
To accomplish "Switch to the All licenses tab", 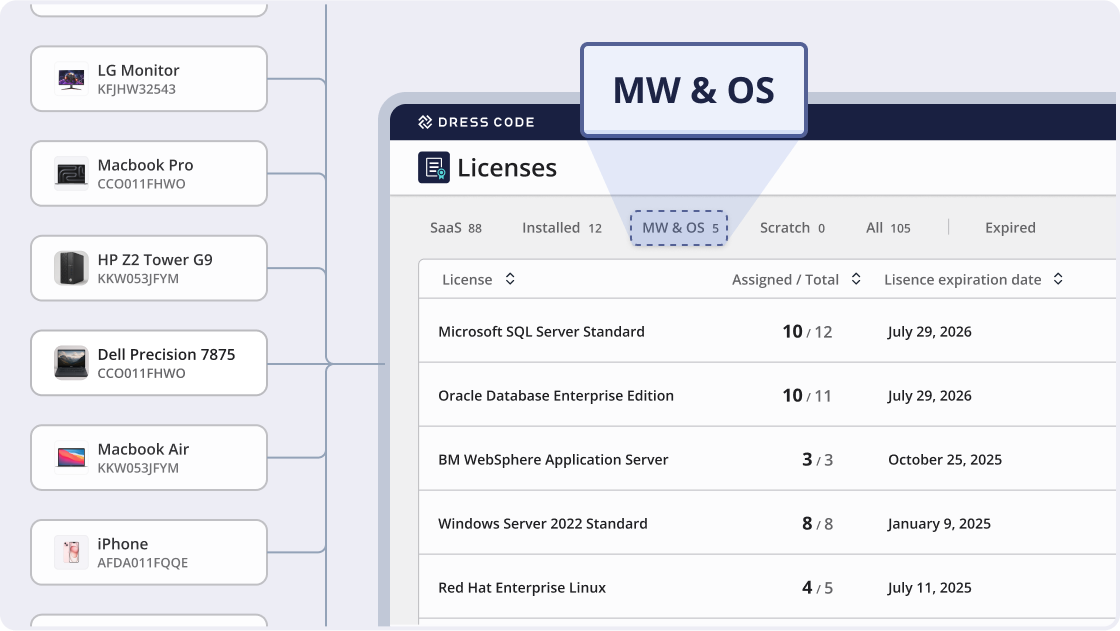I will point(888,228).
